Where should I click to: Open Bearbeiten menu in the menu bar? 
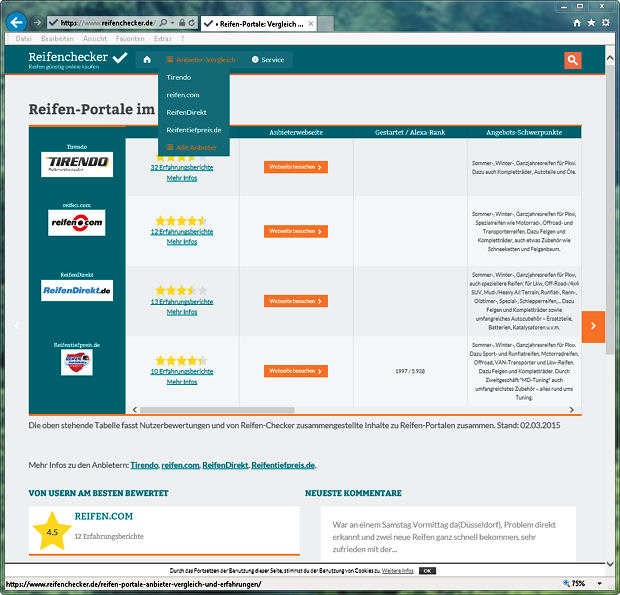pyautogui.click(x=57, y=39)
